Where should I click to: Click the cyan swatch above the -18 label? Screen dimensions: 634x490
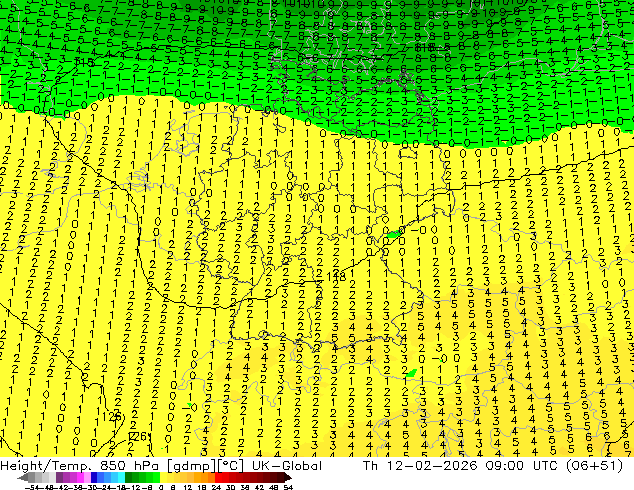[x=121, y=478]
